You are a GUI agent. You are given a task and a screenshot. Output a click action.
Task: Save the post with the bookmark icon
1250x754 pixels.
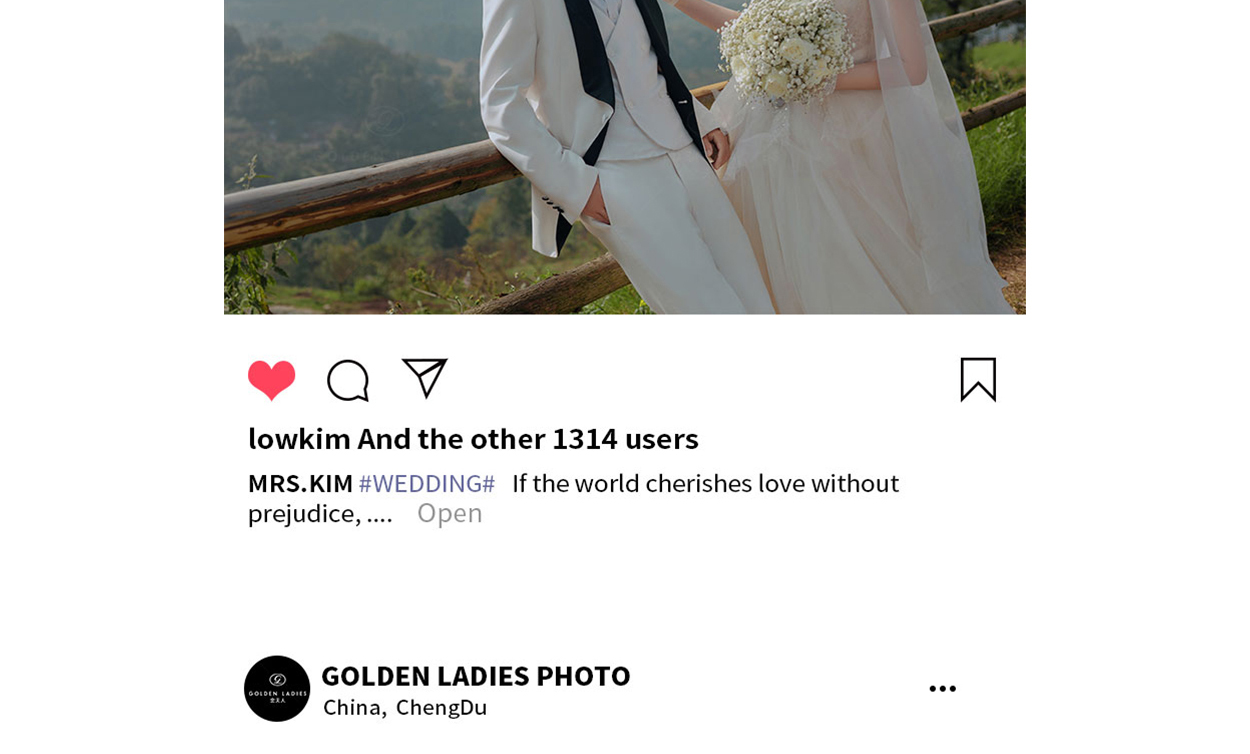978,380
